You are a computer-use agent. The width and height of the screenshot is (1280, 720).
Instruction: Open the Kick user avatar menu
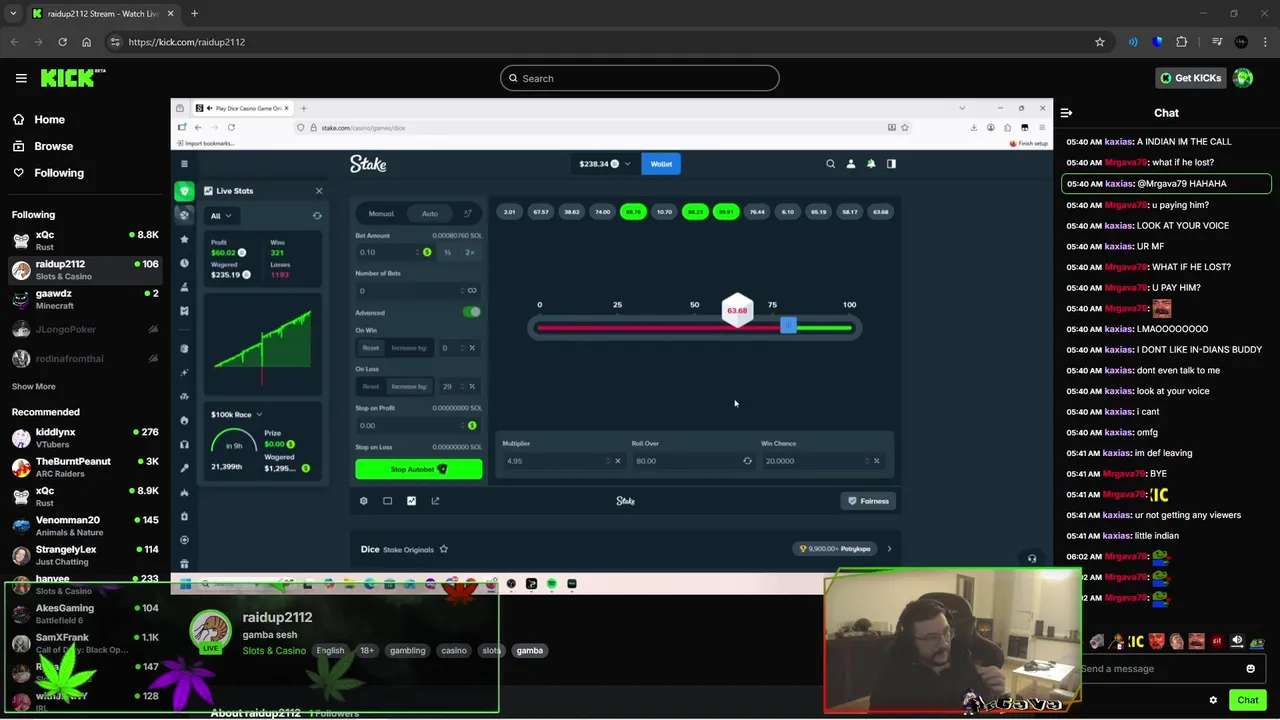pos(1243,78)
